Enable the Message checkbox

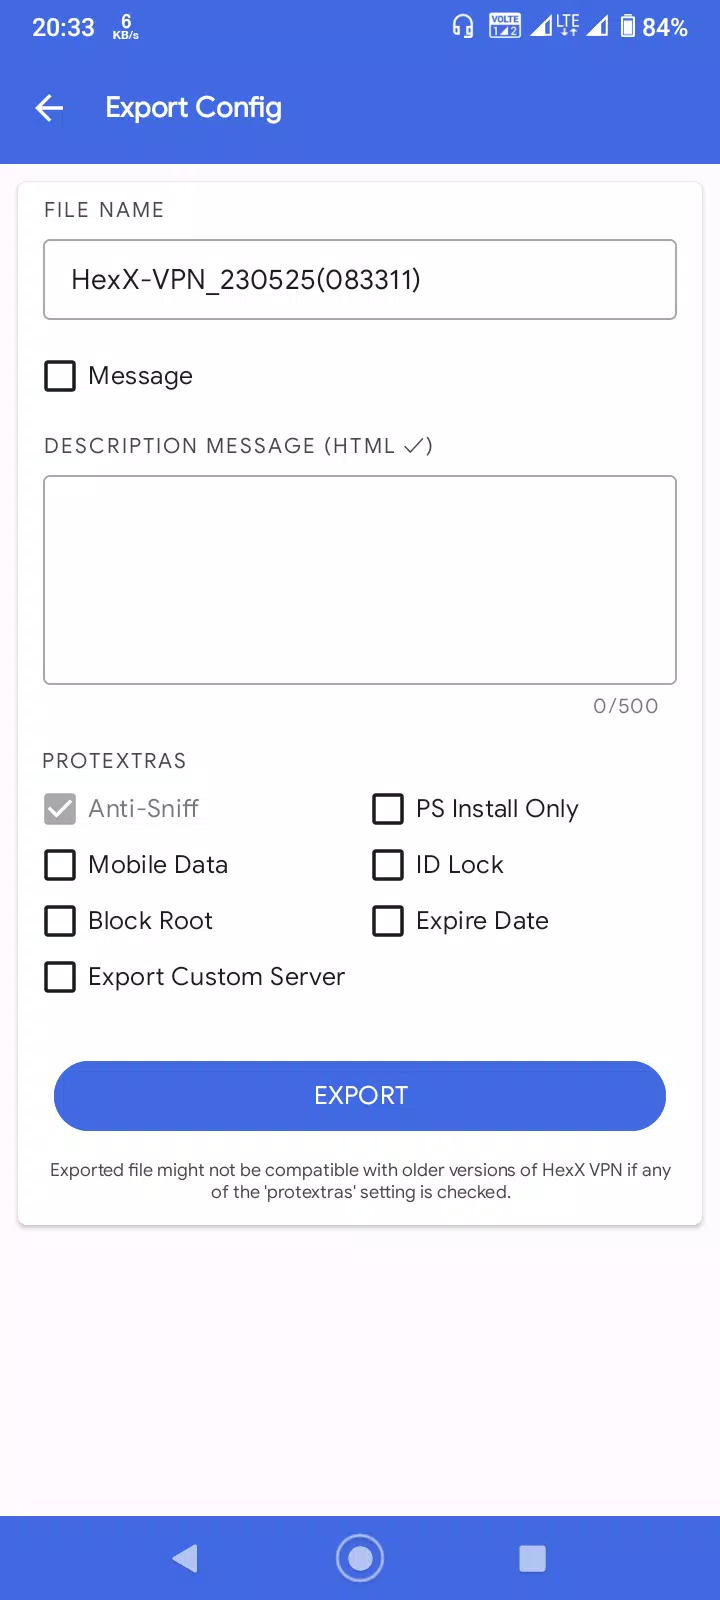click(60, 376)
